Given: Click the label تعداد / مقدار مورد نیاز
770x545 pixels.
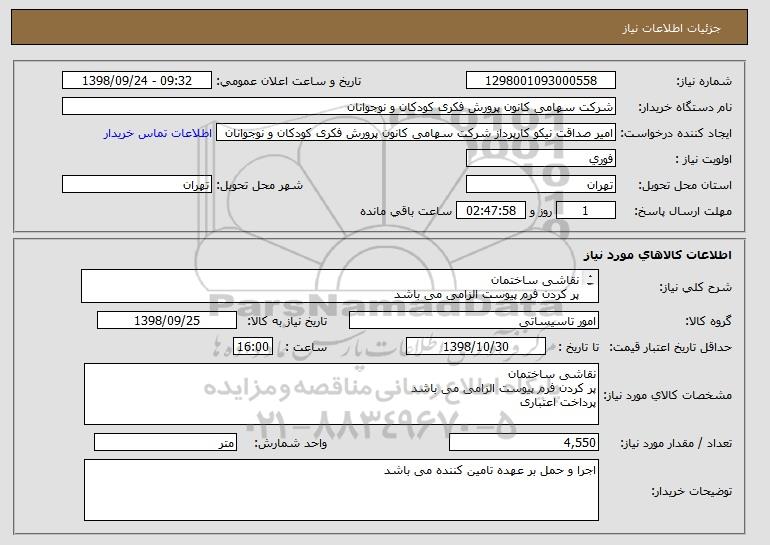Looking at the screenshot, I should 676,443.
